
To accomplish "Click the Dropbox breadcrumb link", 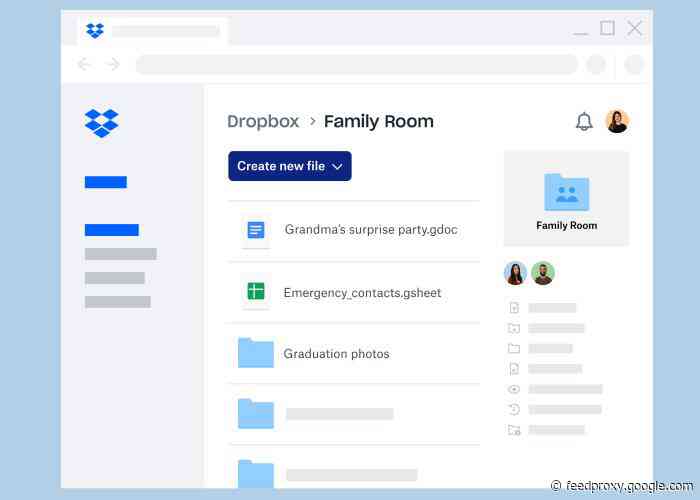I will coord(263,121).
